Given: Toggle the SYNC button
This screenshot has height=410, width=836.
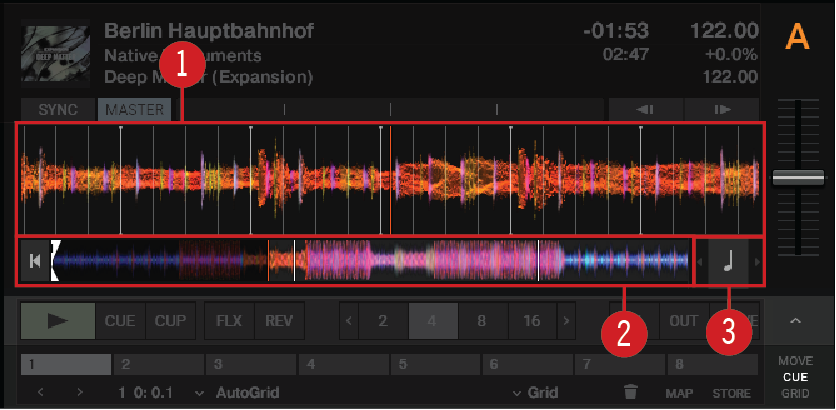Looking at the screenshot, I should point(57,110).
